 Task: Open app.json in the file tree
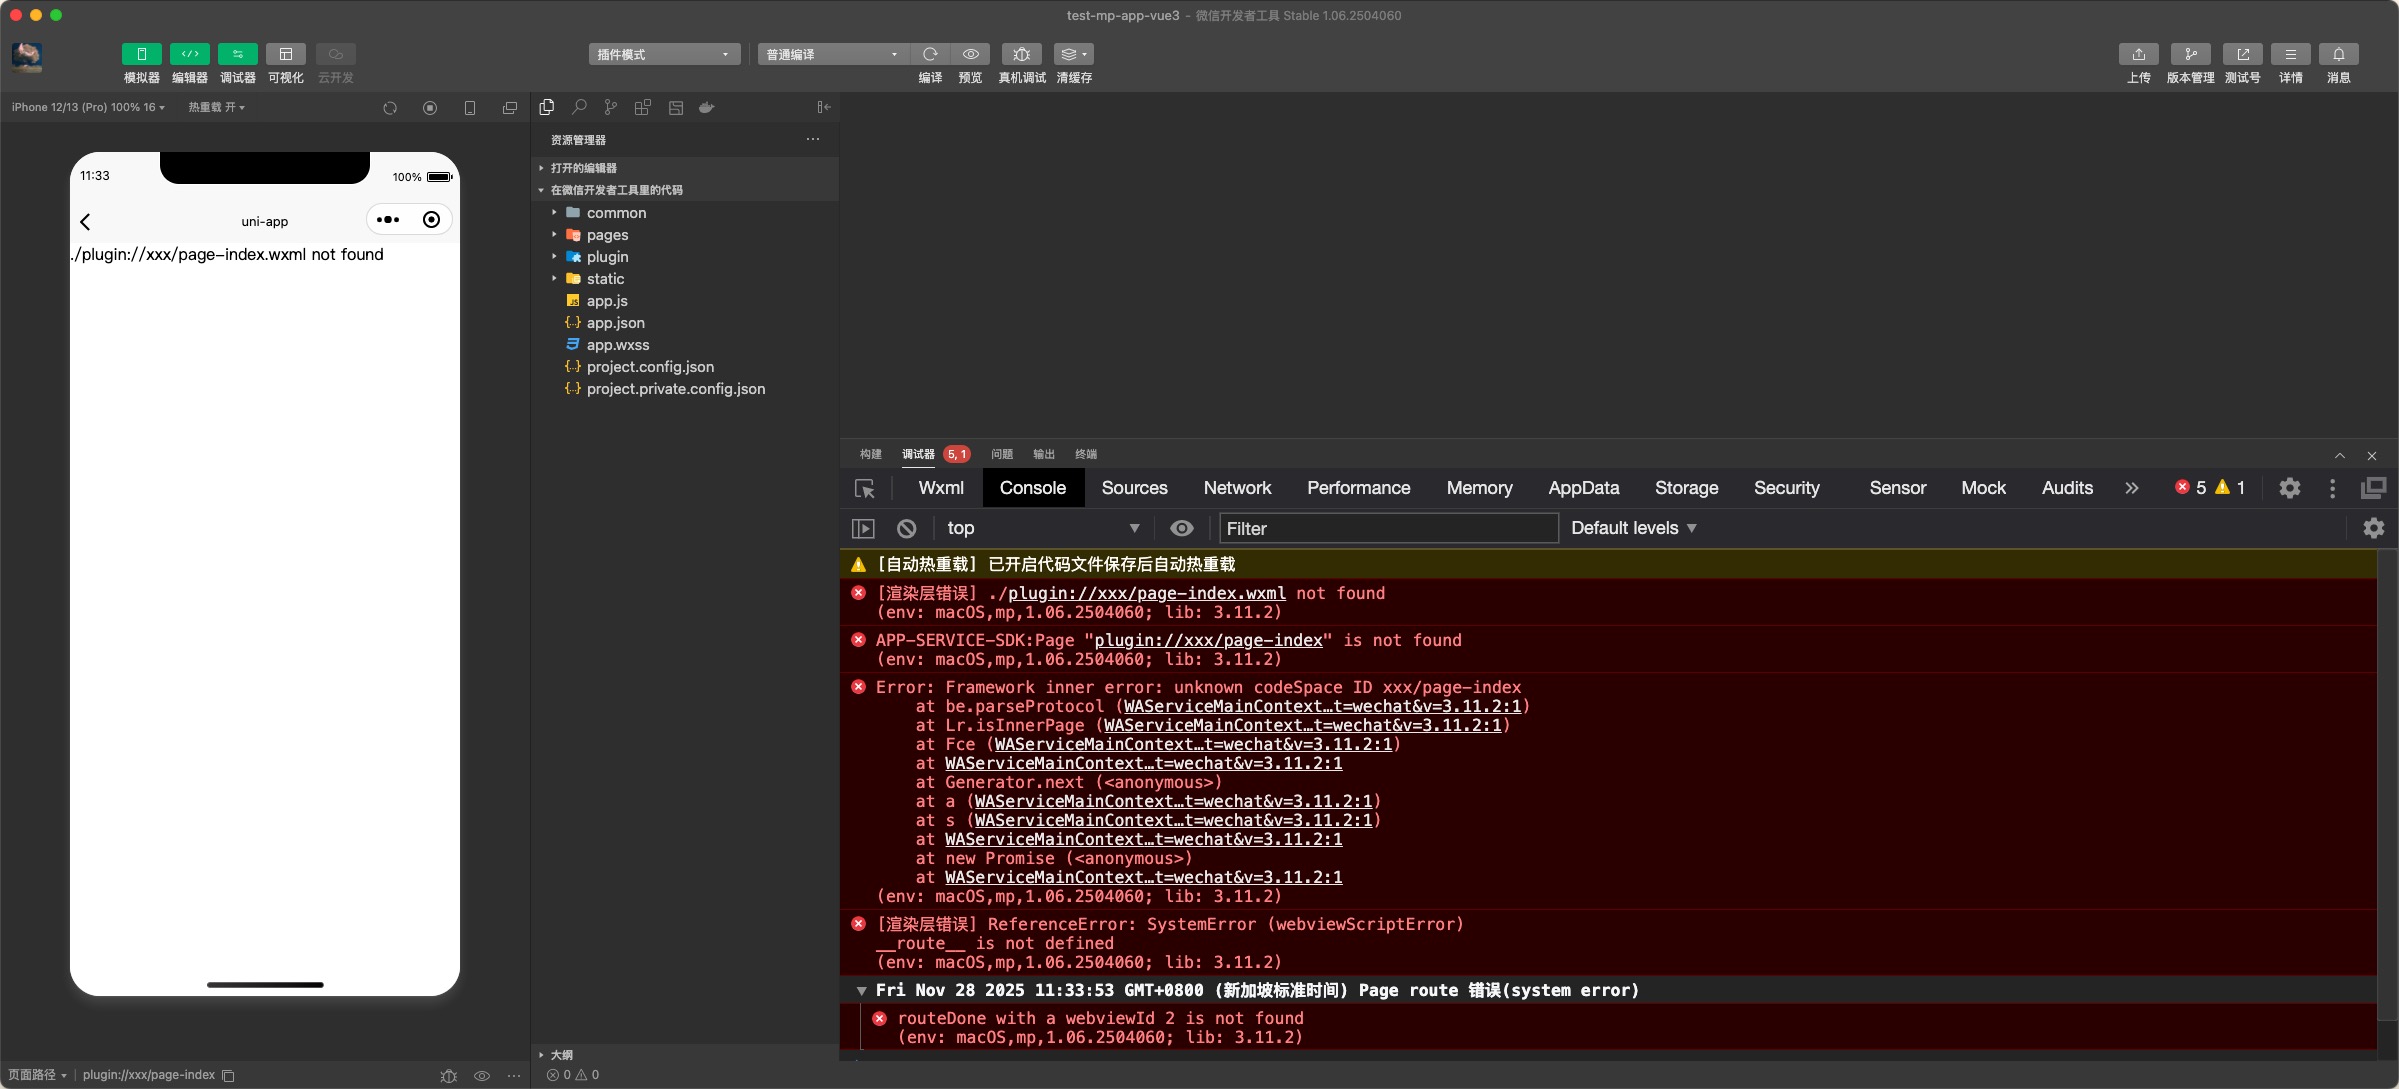(615, 323)
